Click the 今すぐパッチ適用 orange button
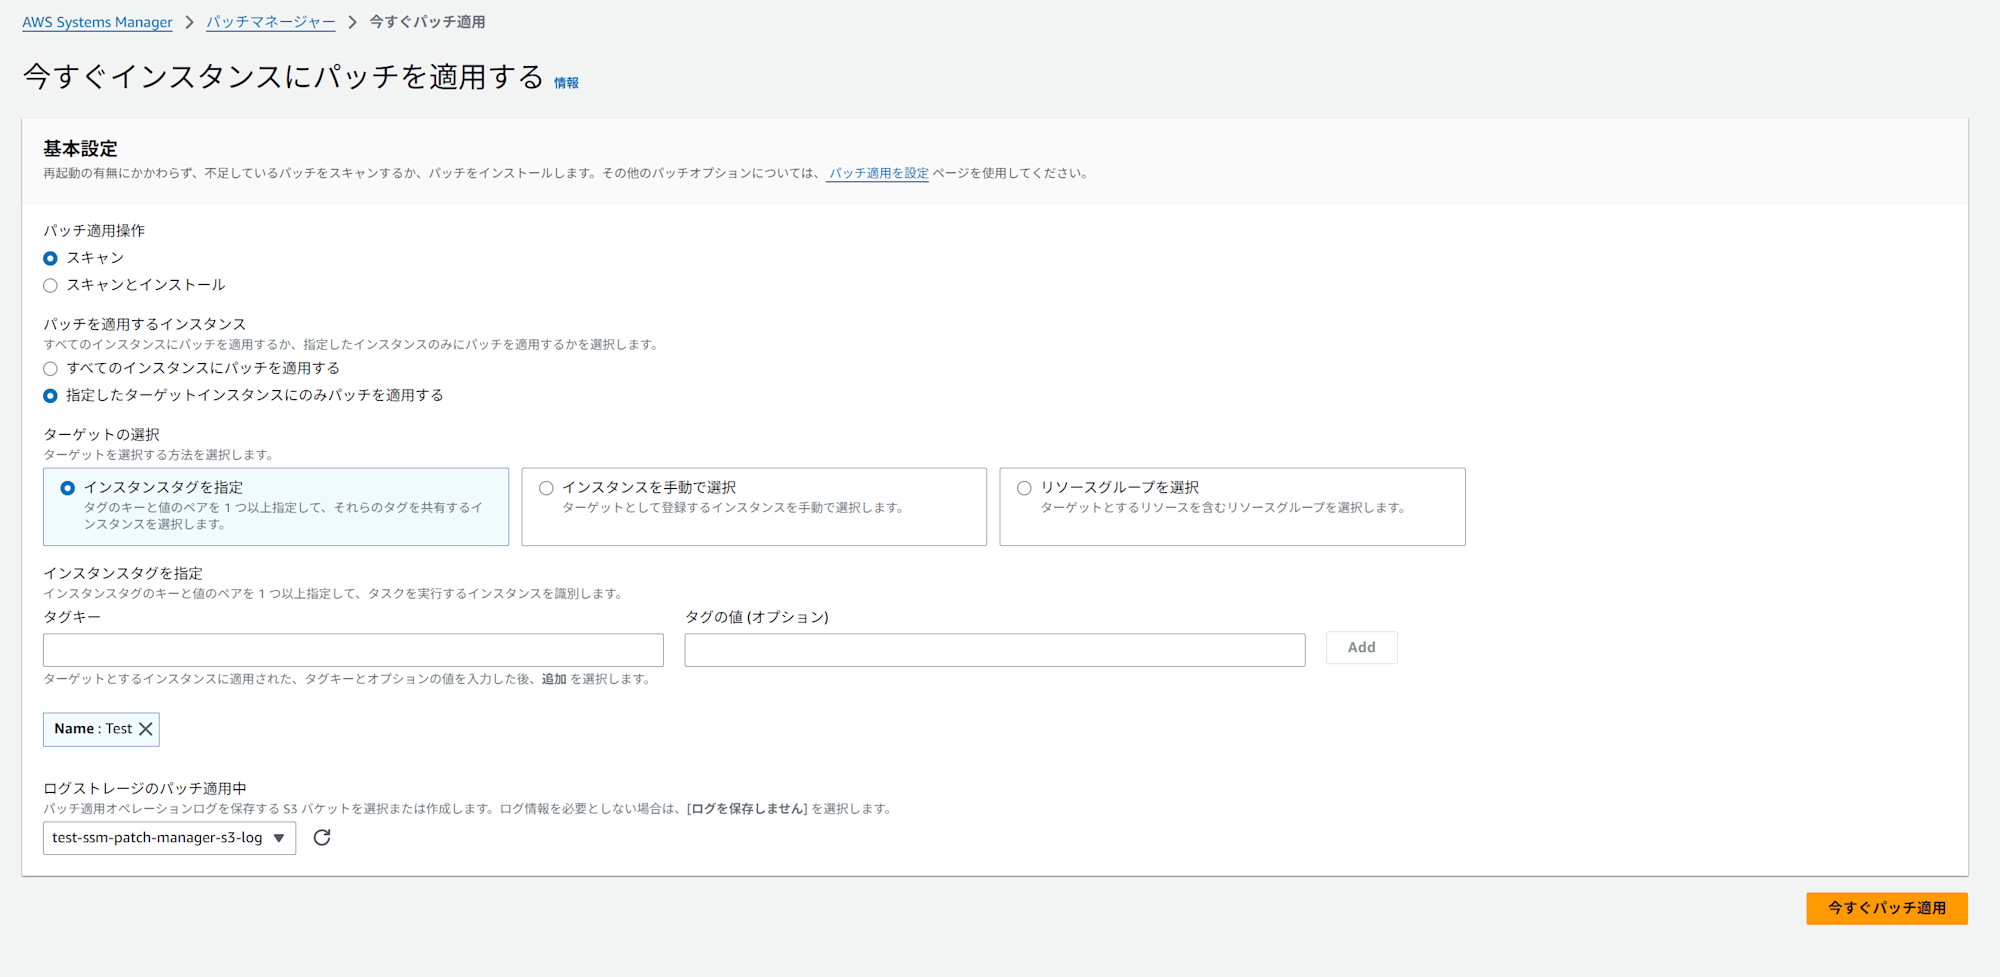2000x977 pixels. coord(1886,908)
